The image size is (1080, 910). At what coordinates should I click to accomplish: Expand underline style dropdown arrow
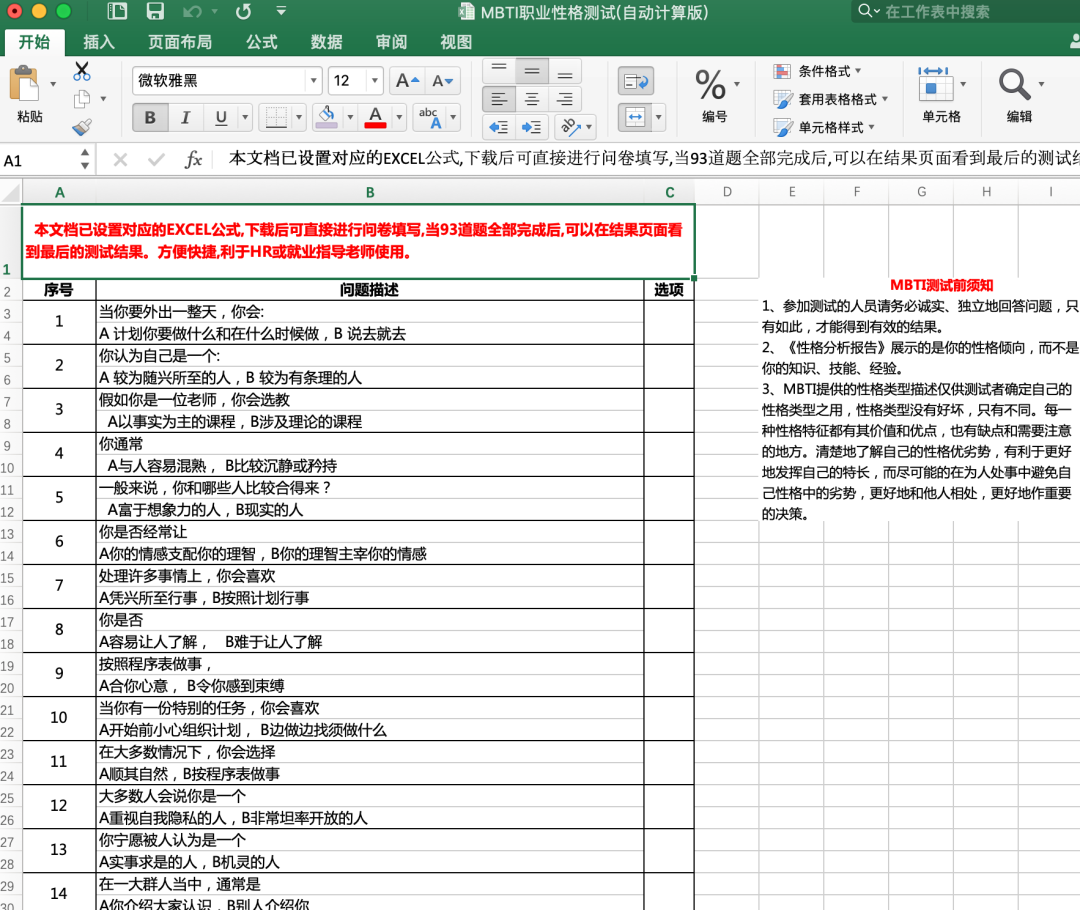(x=245, y=117)
